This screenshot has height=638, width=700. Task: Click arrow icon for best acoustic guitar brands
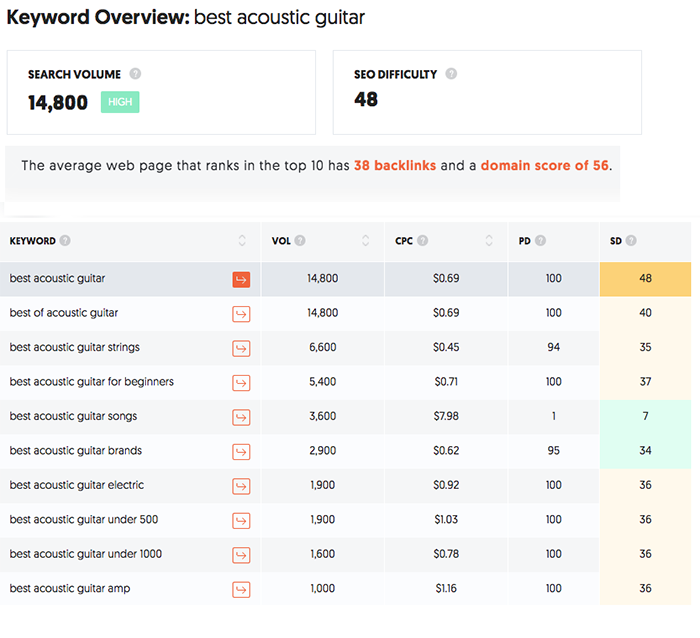click(240, 451)
